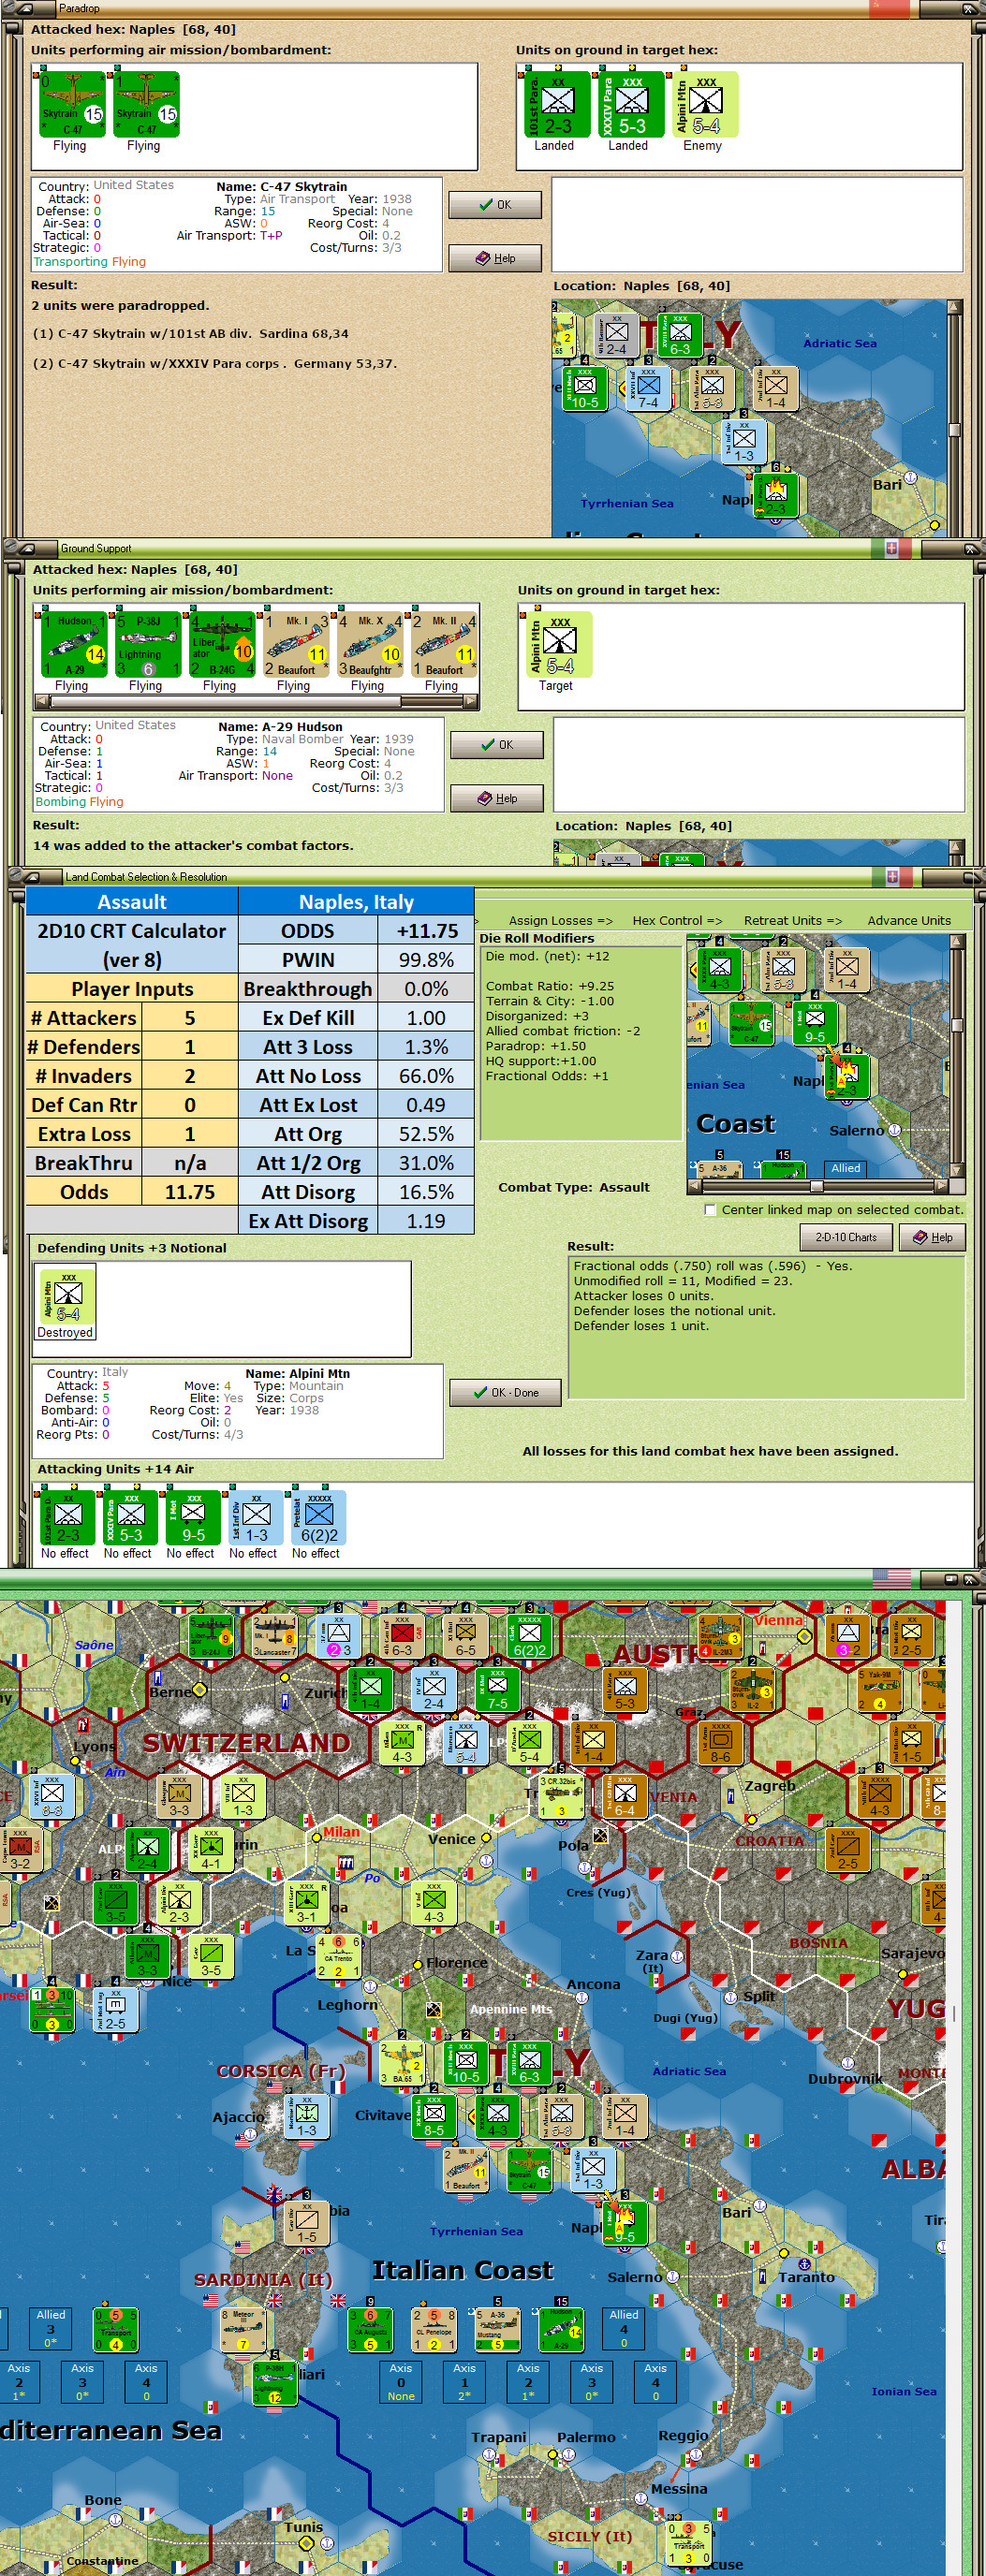Click up arrow on Paradrop location map scrollbar
The height and width of the screenshot is (2576, 986).
click(955, 307)
